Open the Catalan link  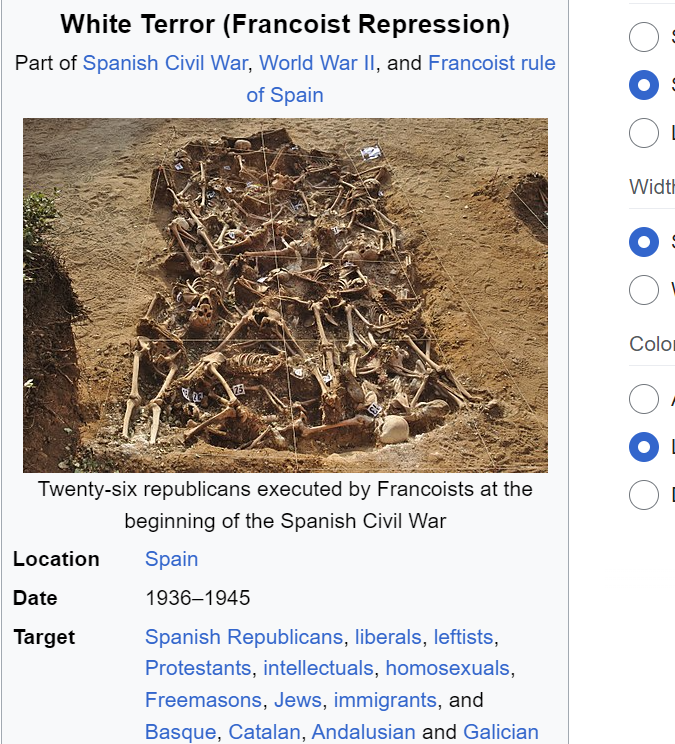tap(264, 732)
